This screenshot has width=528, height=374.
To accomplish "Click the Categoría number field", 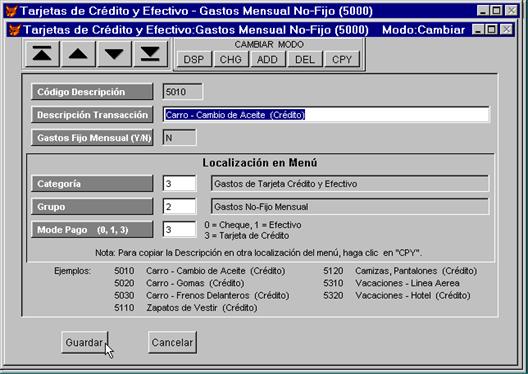I will [x=179, y=184].
